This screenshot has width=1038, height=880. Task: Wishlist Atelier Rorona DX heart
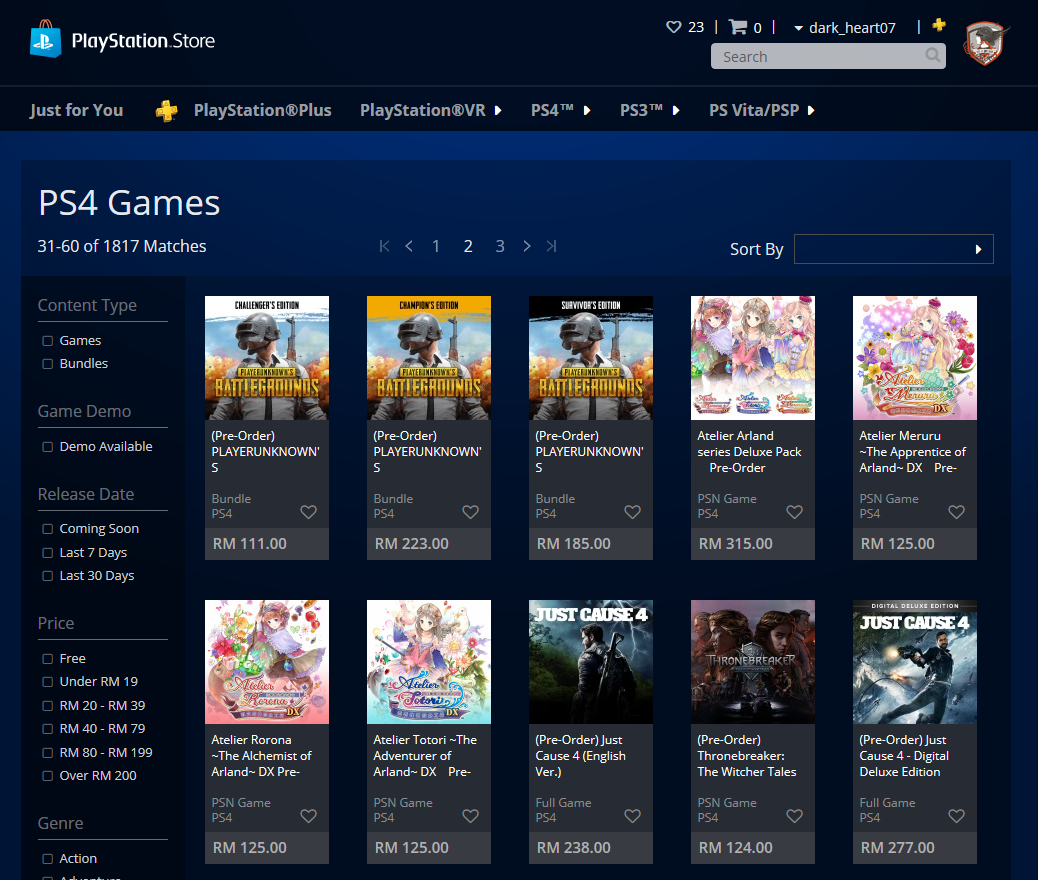click(308, 816)
